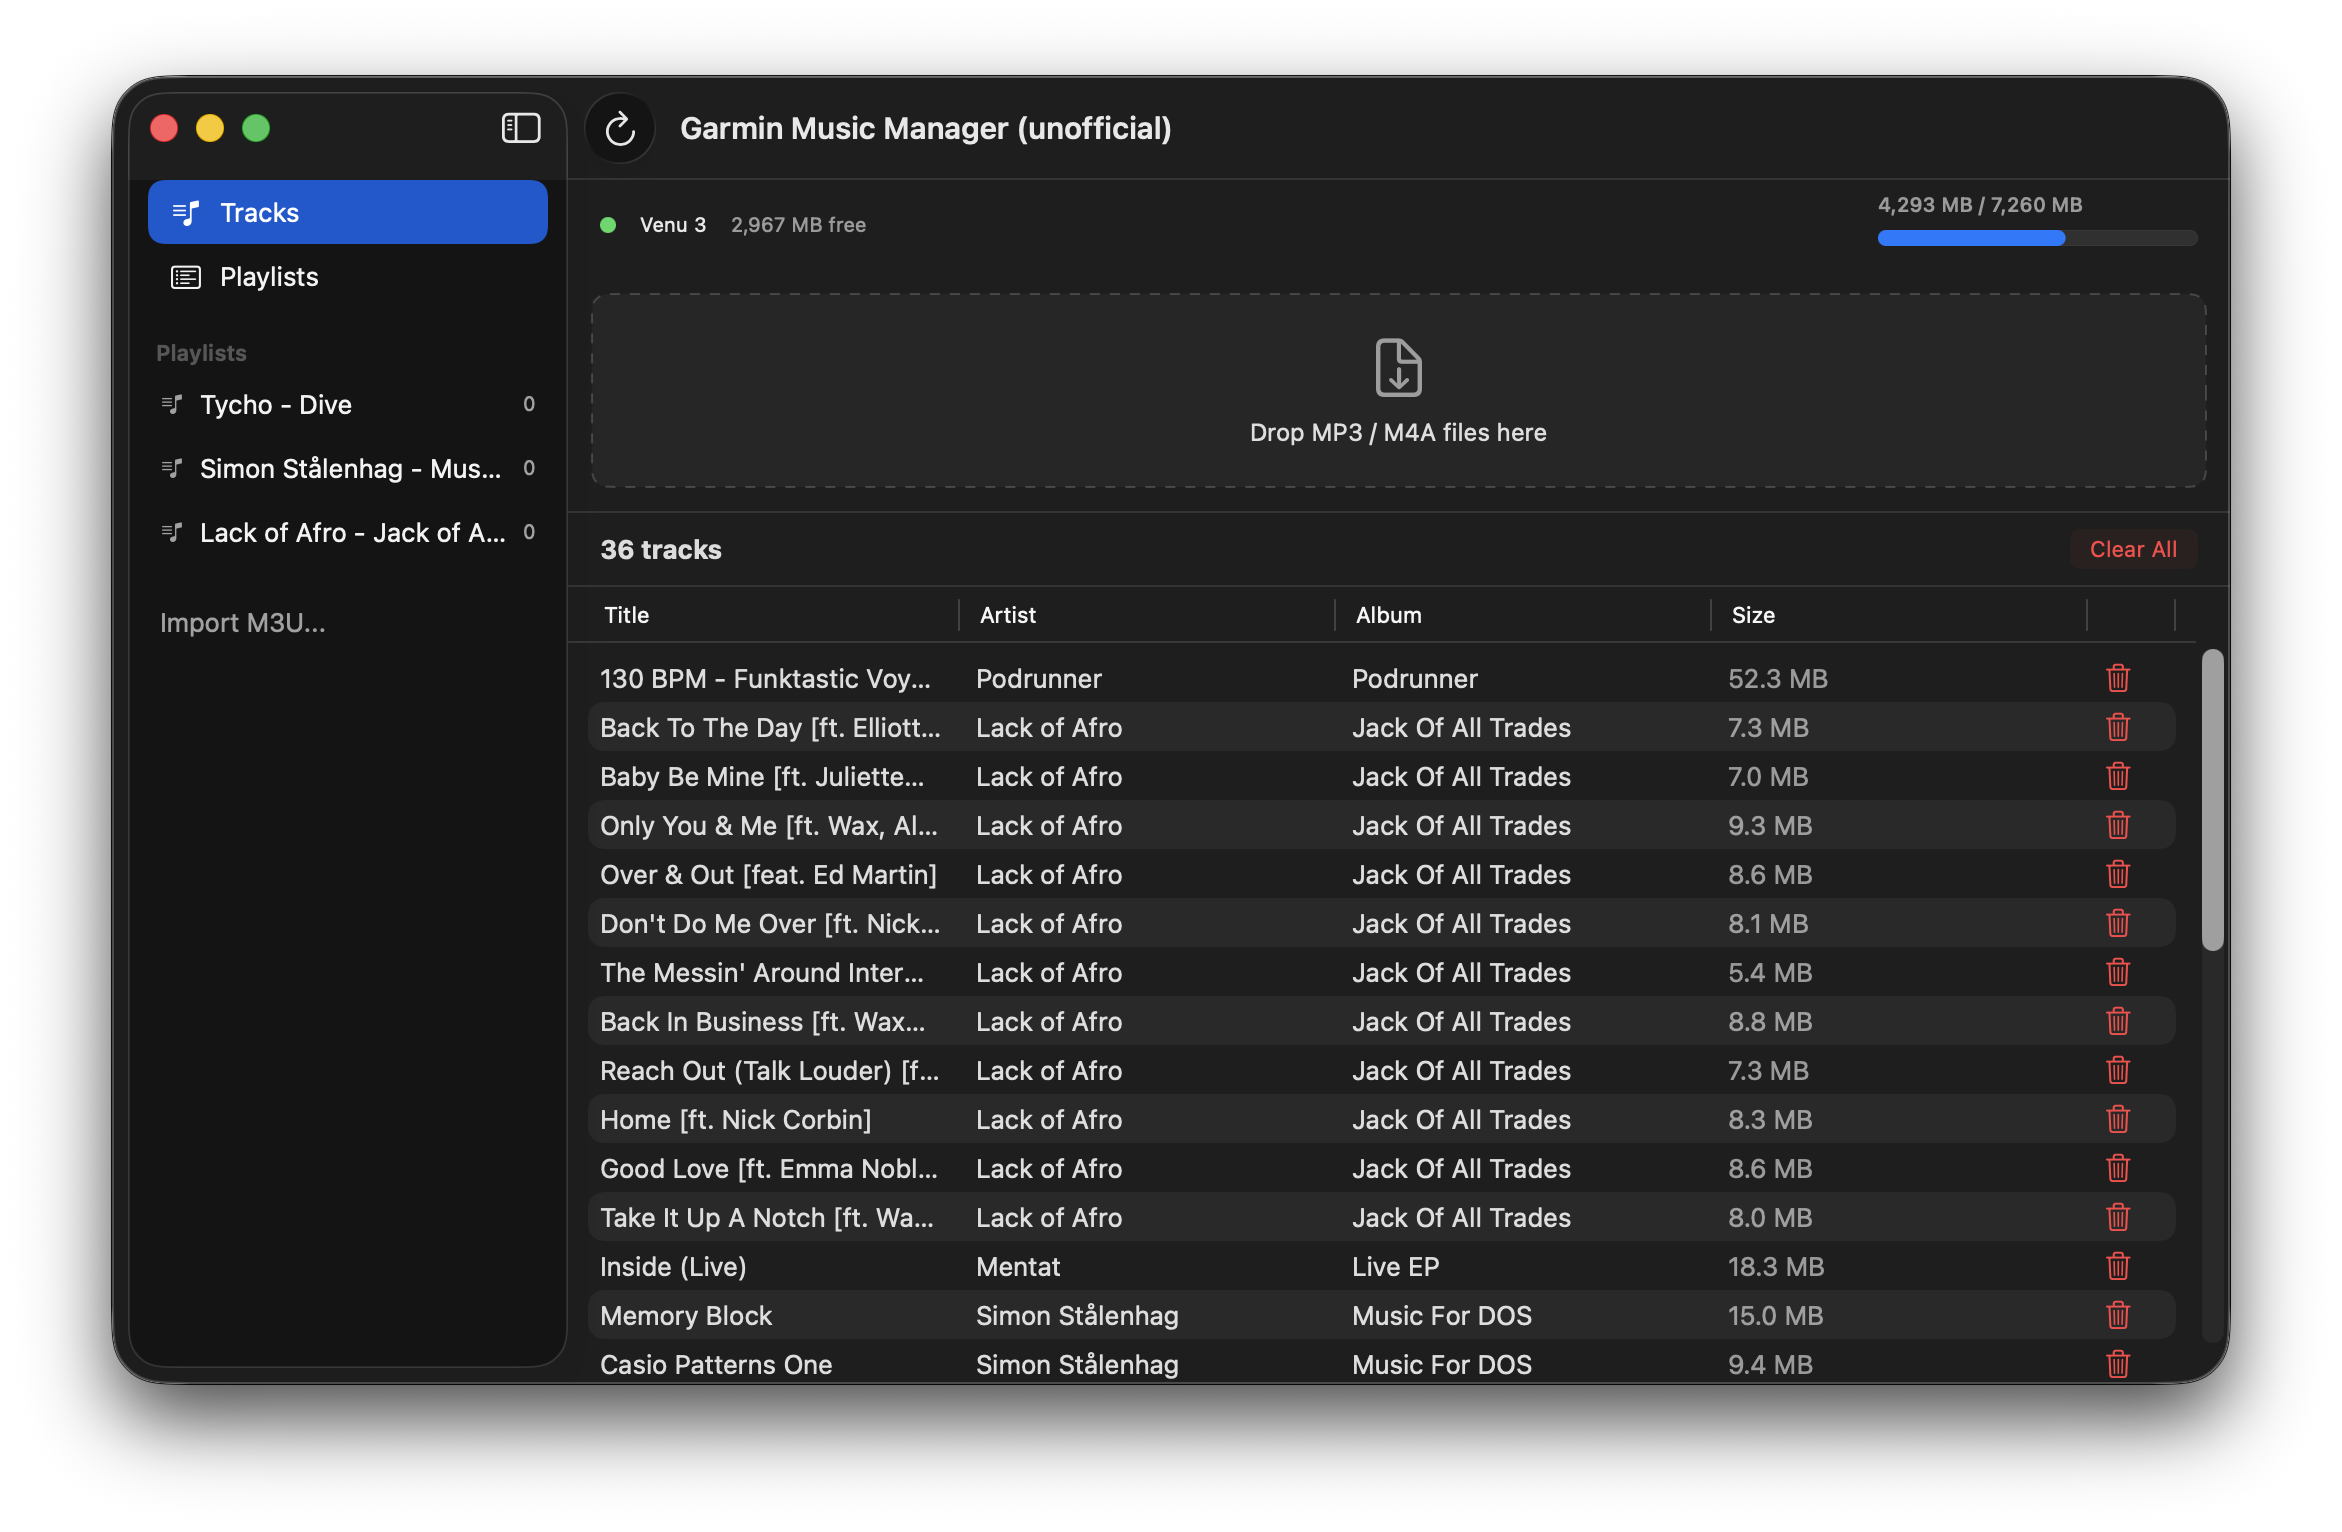Sort by the Title column header
Image resolution: width=2342 pixels, height=1532 pixels.
(x=626, y=615)
